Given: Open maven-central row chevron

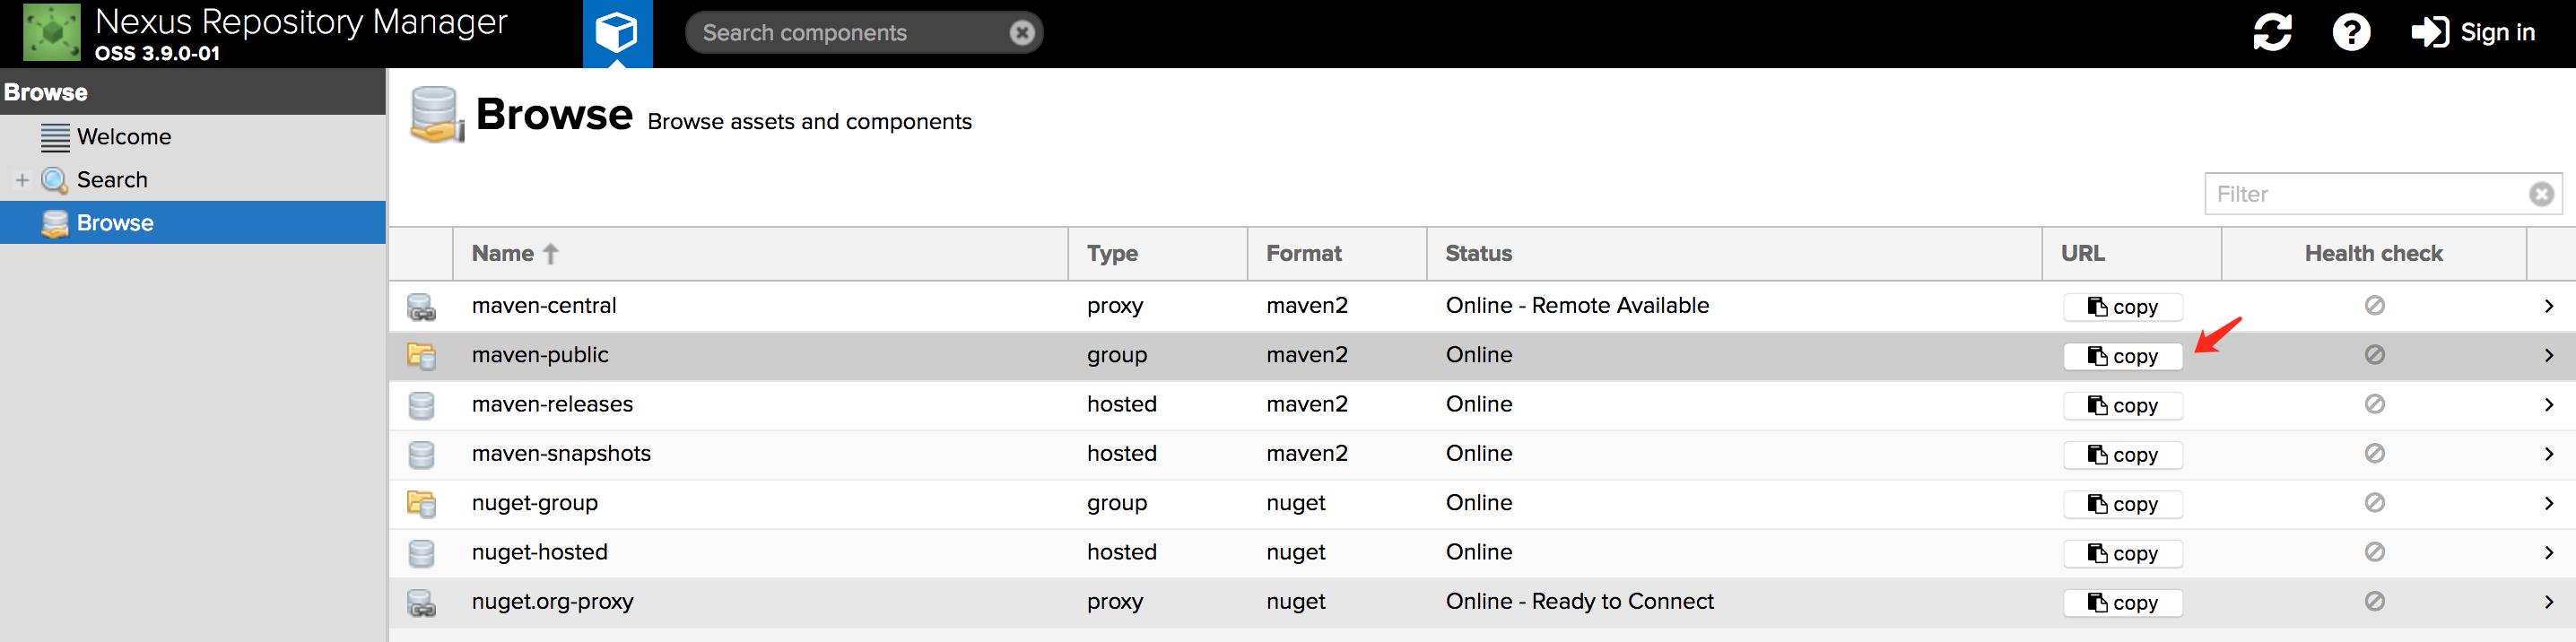Looking at the screenshot, I should pyautogui.click(x=2549, y=306).
